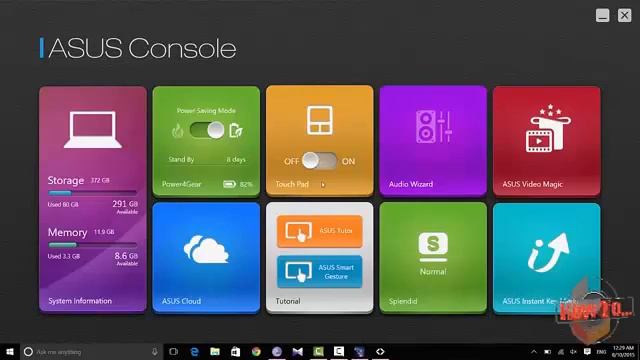The width and height of the screenshot is (640, 360).
Task: Click the Ask me anything search box
Action: (92, 351)
